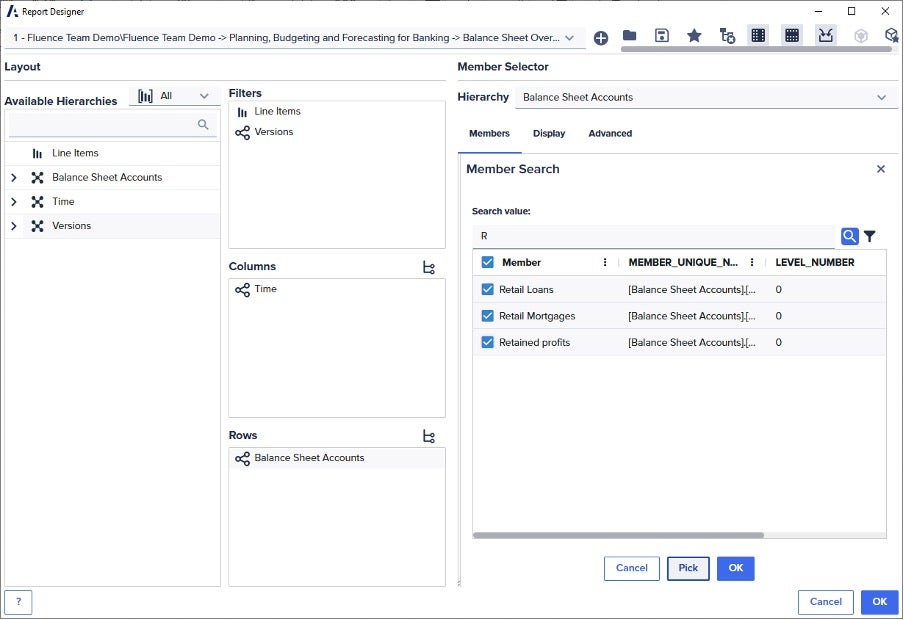Save report using the floppy disk icon
904x620 pixels.
(662, 36)
